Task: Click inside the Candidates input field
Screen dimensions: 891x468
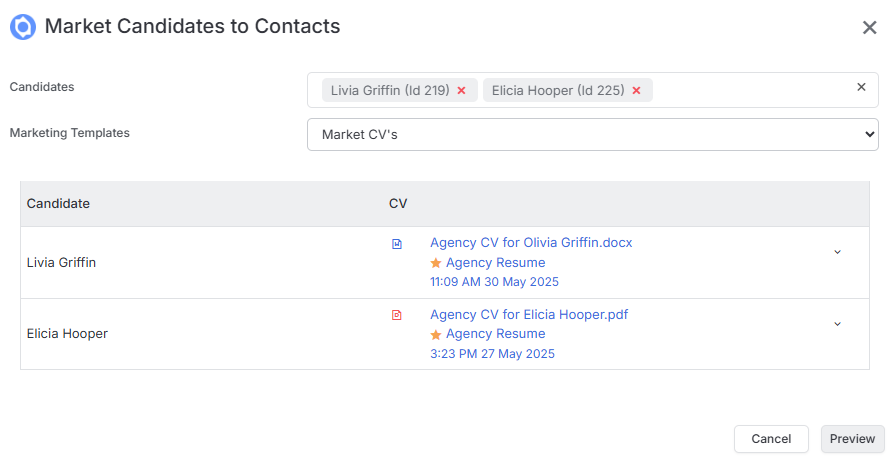Action: (x=750, y=90)
